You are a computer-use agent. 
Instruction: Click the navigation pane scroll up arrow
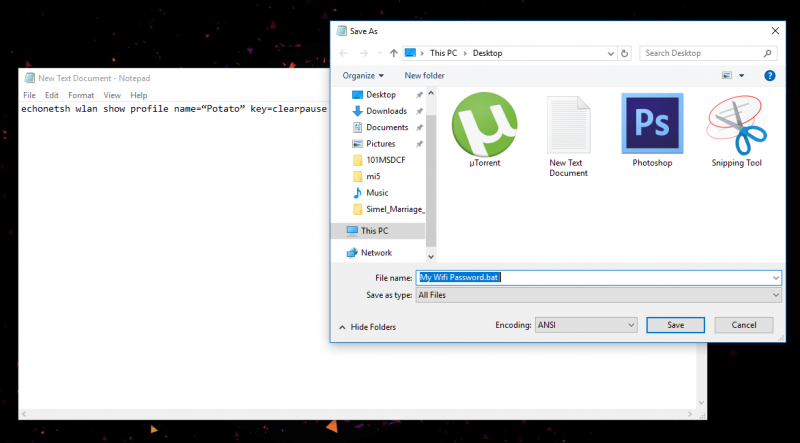(x=431, y=93)
